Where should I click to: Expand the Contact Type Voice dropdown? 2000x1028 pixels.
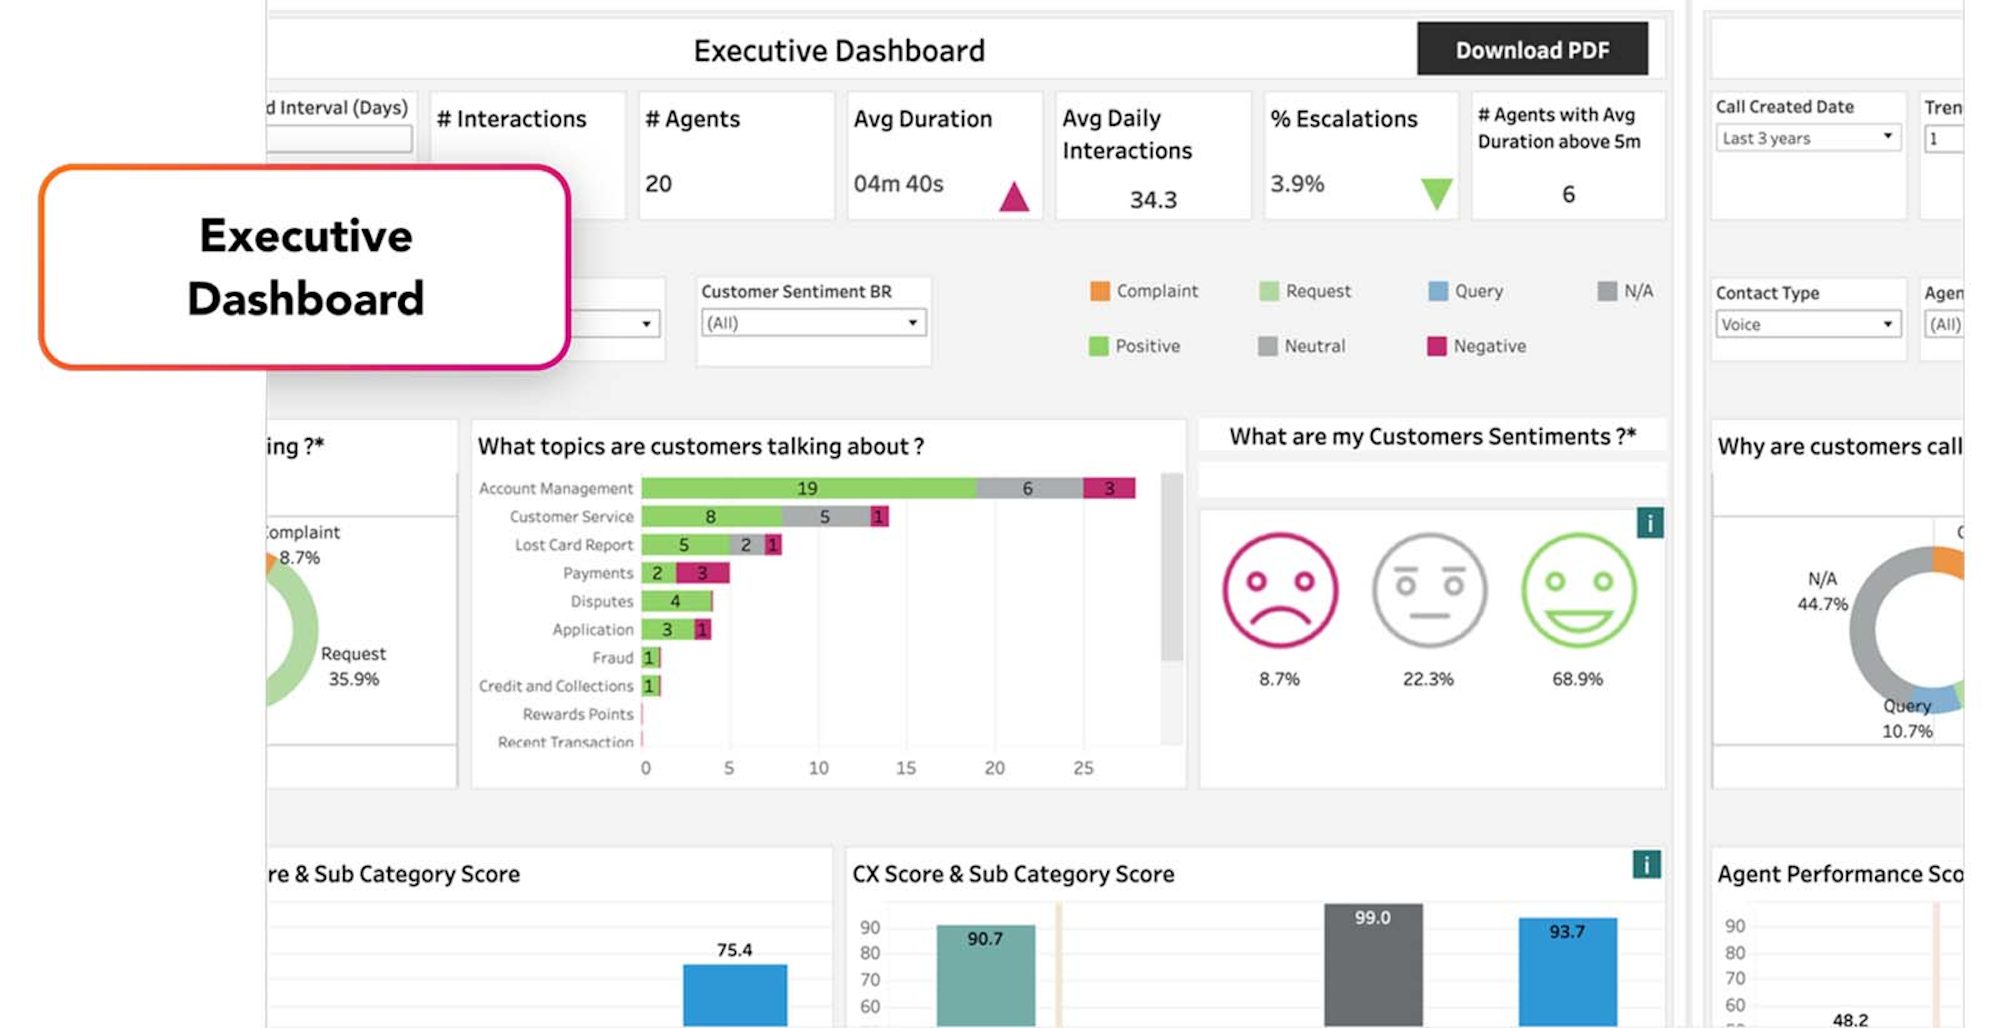coord(1807,324)
